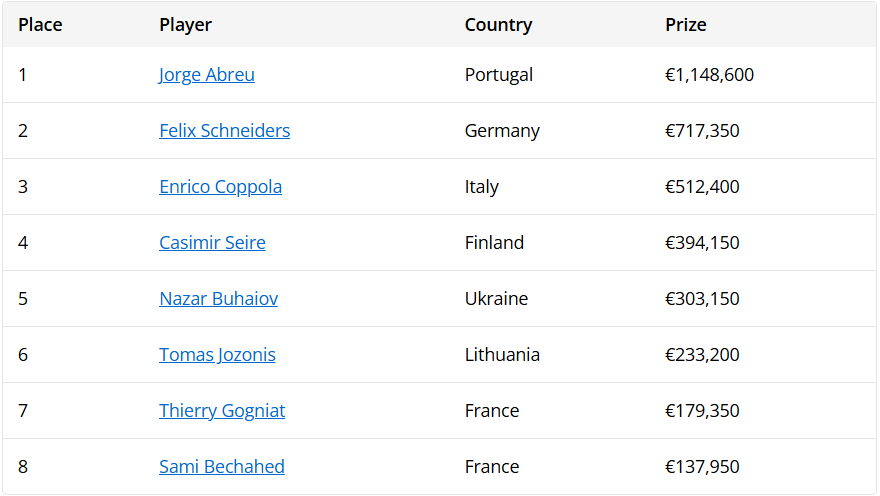Click the Place column header
This screenshot has height=496, width=880.
point(40,25)
